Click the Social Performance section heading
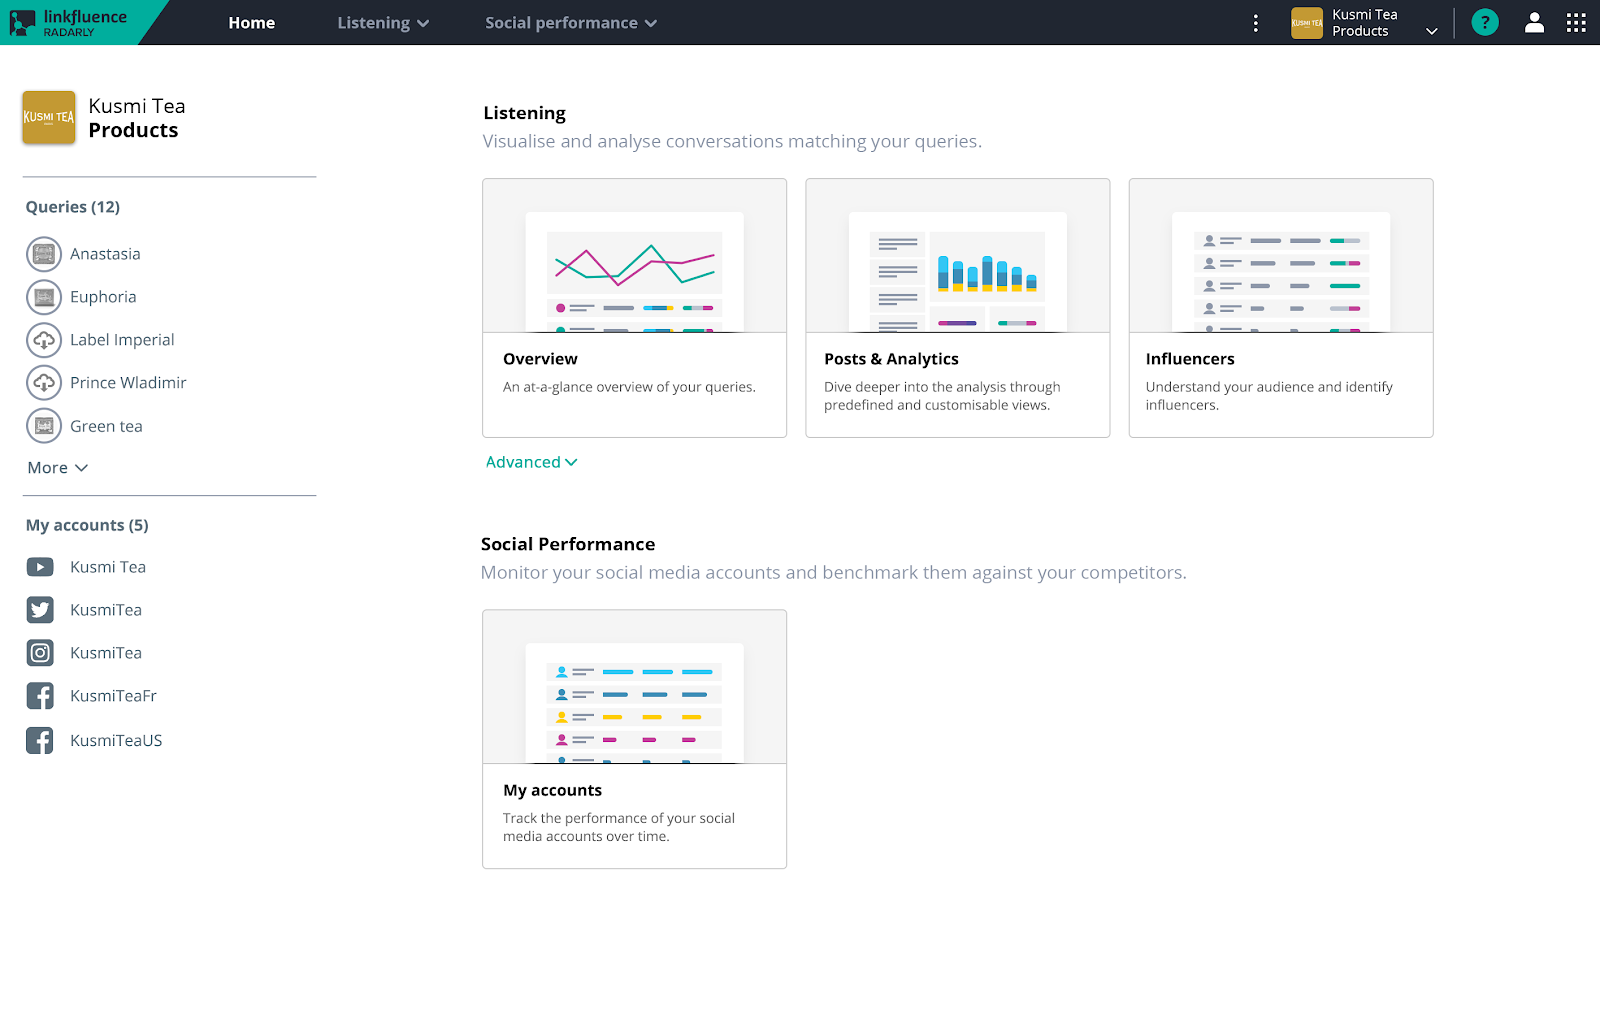The image size is (1600, 1023). [568, 544]
